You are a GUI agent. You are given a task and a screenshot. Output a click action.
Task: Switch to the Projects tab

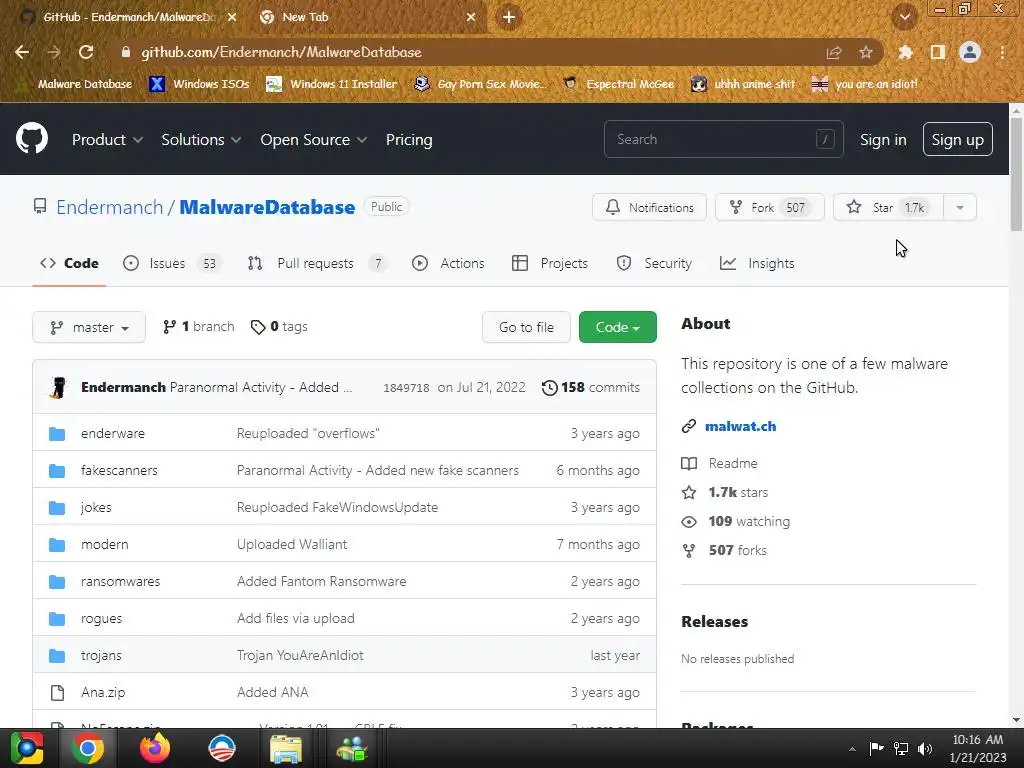(x=550, y=263)
